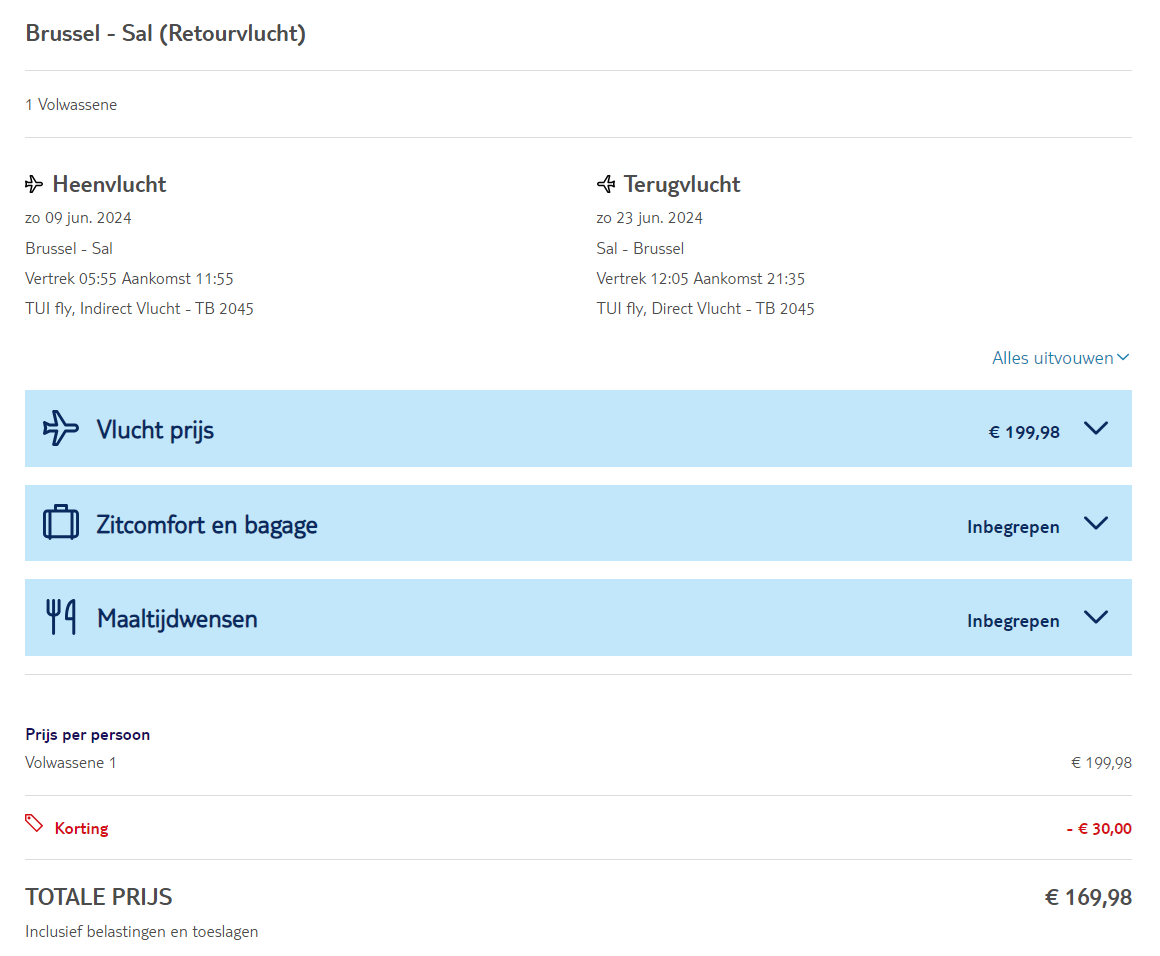Viewport: 1160px width, 956px height.
Task: Click the airplane icon in Vlucht prijs bar
Action: coord(61,428)
